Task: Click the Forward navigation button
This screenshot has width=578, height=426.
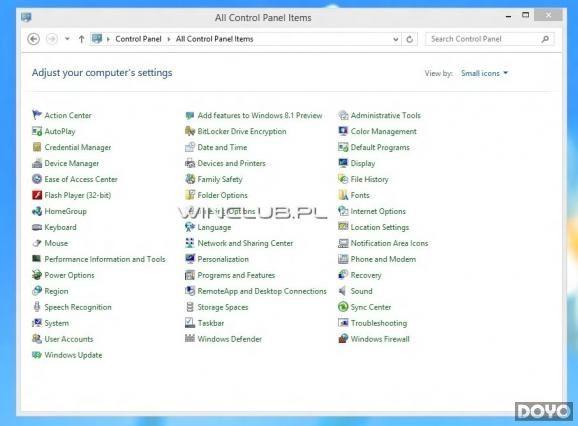Action: (52, 39)
